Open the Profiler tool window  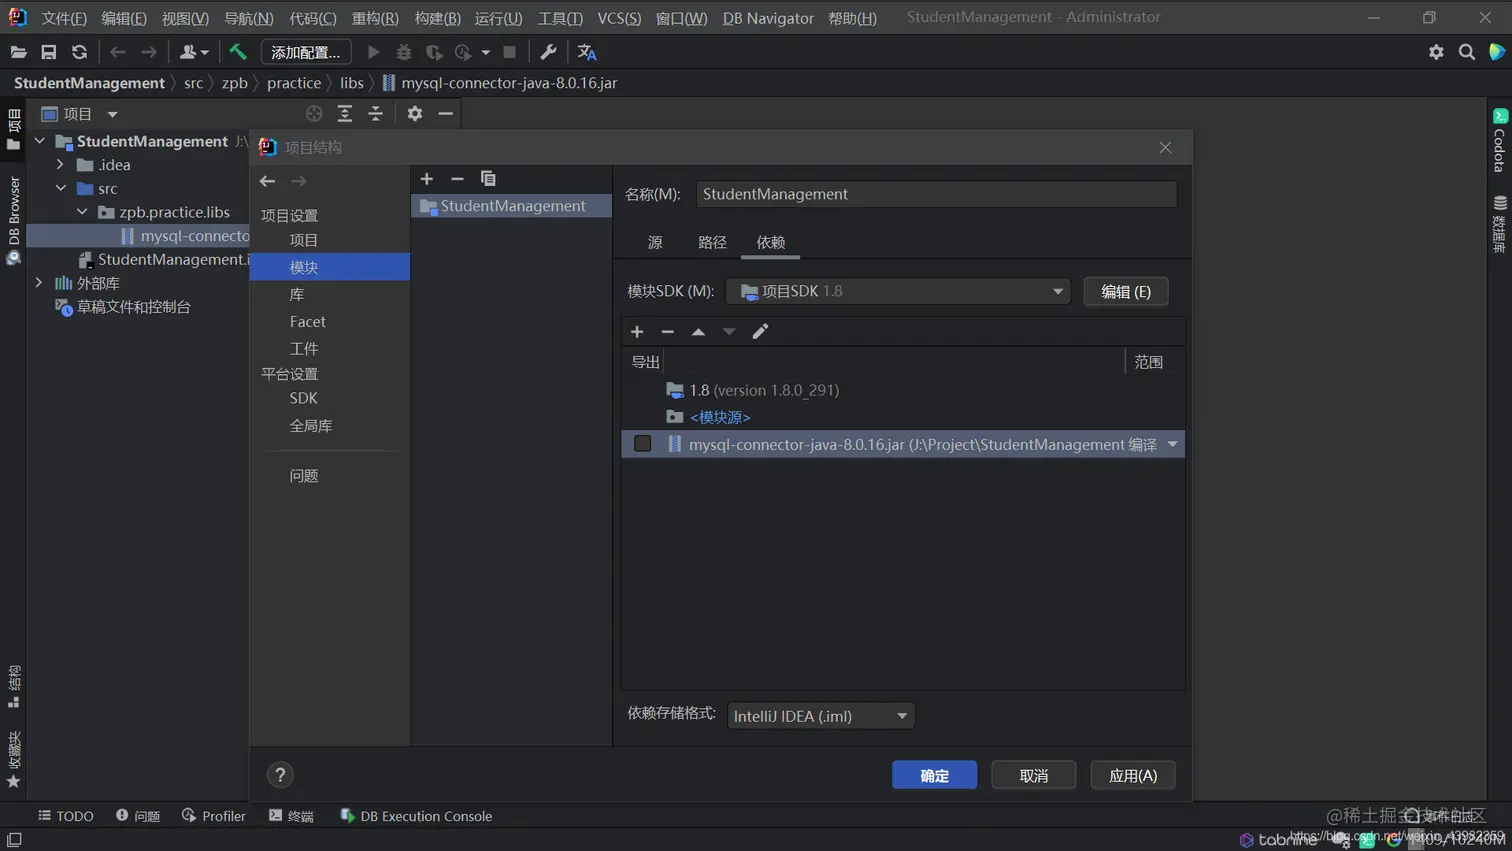pyautogui.click(x=213, y=816)
